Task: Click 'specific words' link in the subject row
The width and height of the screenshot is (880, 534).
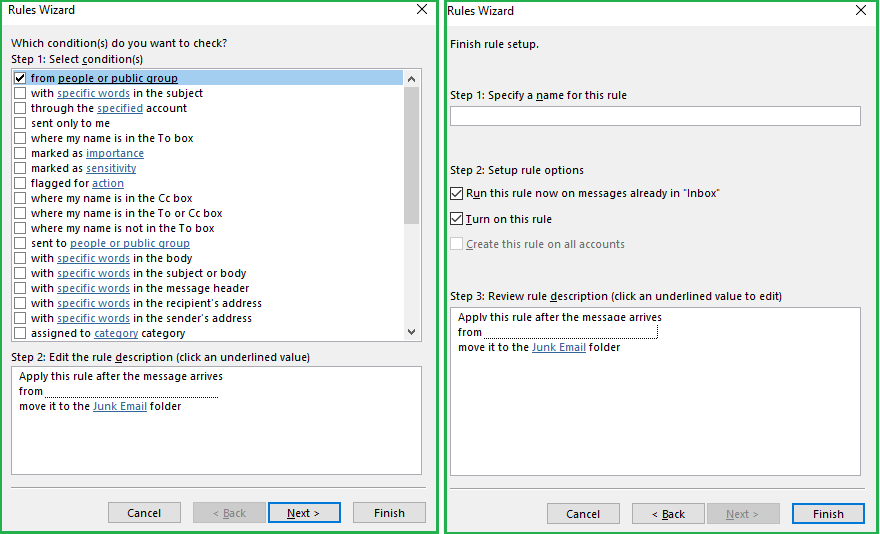Action: click(x=93, y=93)
